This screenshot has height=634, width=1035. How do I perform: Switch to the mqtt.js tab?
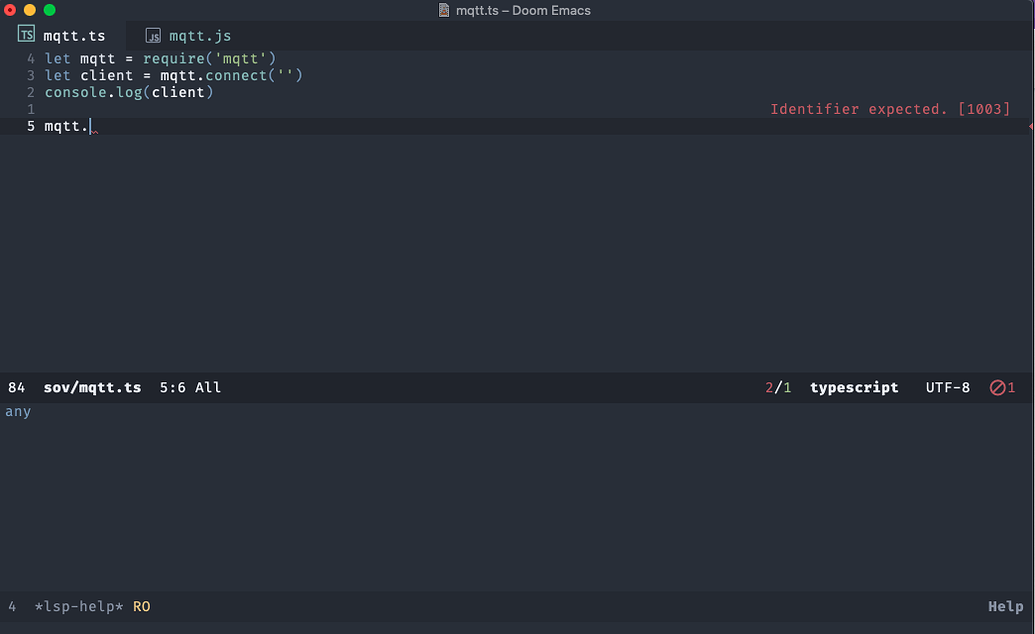pos(200,34)
